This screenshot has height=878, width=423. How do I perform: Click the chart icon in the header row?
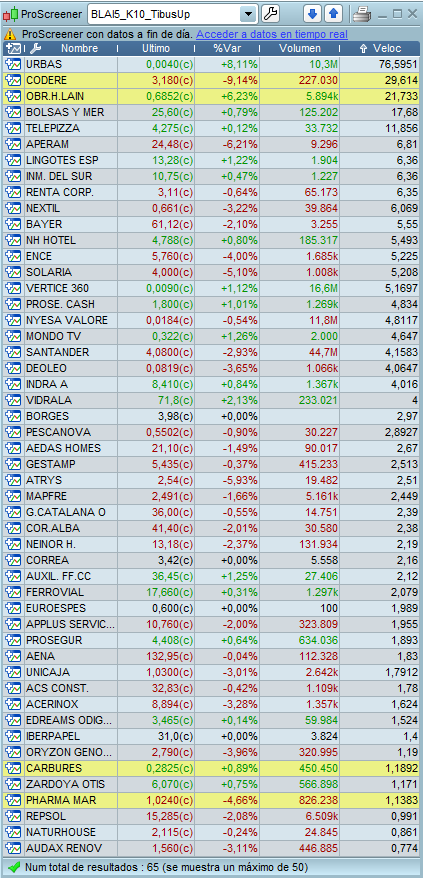coord(13,49)
